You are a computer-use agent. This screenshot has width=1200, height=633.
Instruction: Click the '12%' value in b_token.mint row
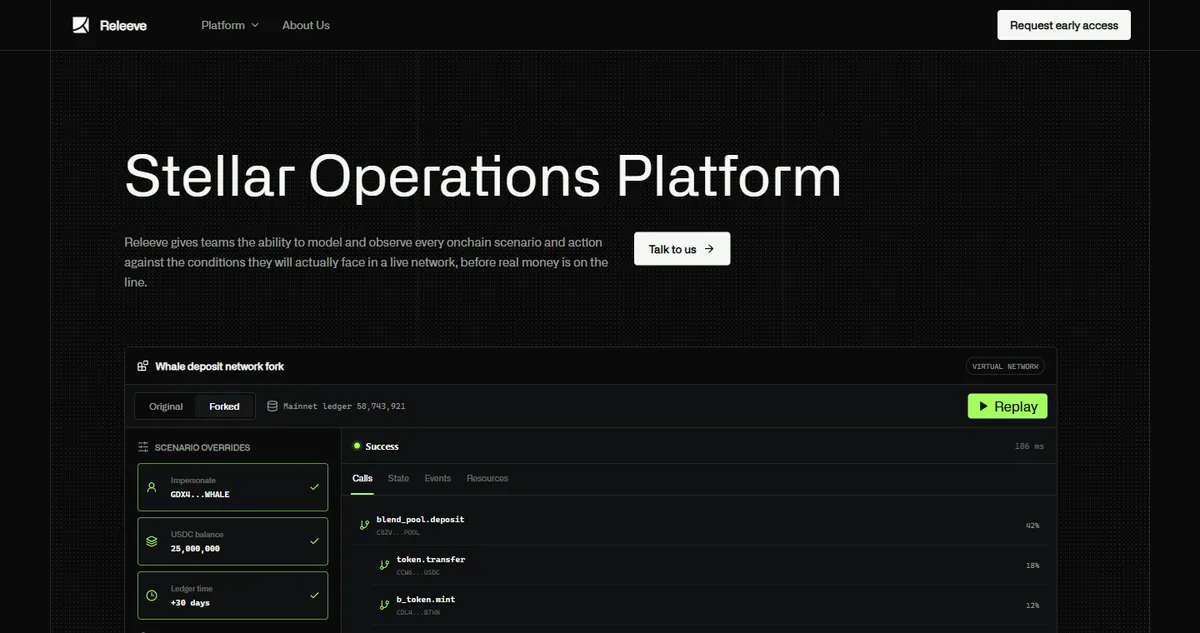click(1032, 605)
